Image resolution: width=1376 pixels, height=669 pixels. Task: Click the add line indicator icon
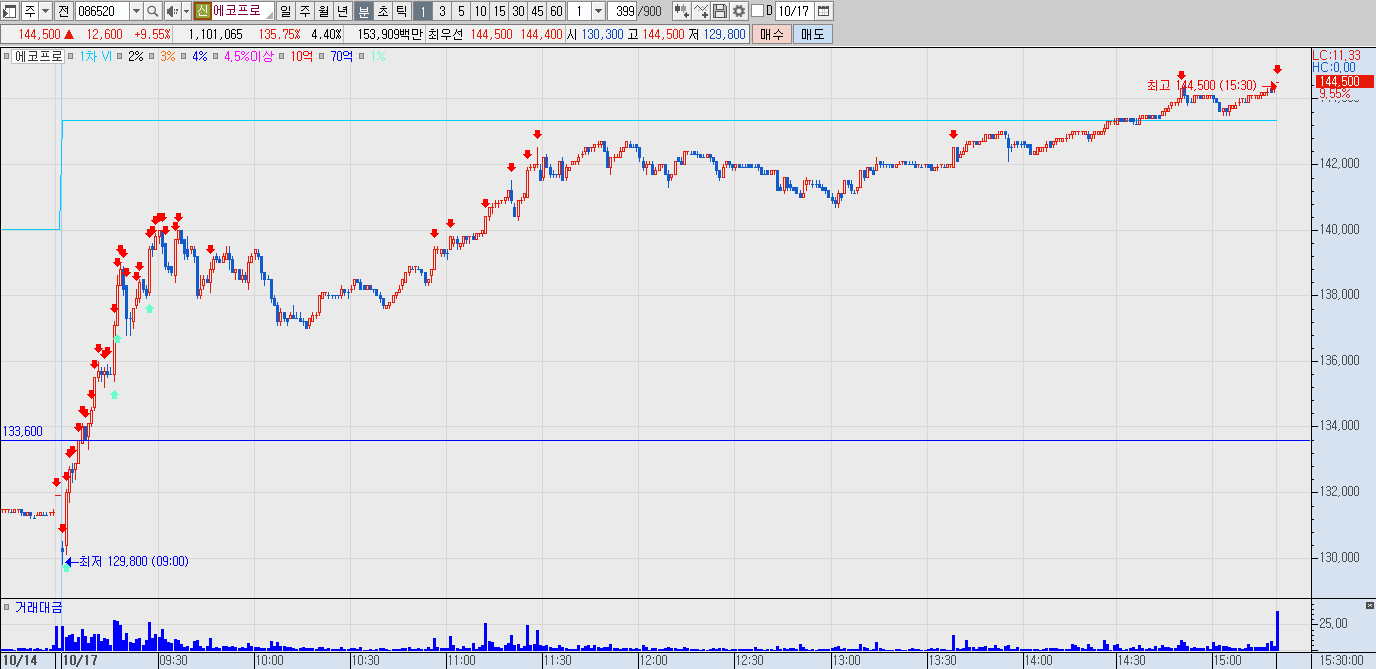(701, 11)
